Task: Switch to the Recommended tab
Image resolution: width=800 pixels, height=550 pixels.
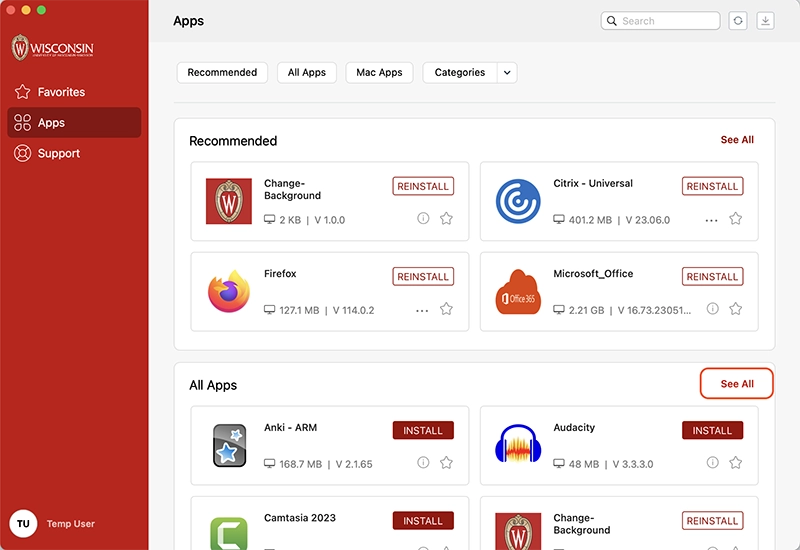Action: 222,72
